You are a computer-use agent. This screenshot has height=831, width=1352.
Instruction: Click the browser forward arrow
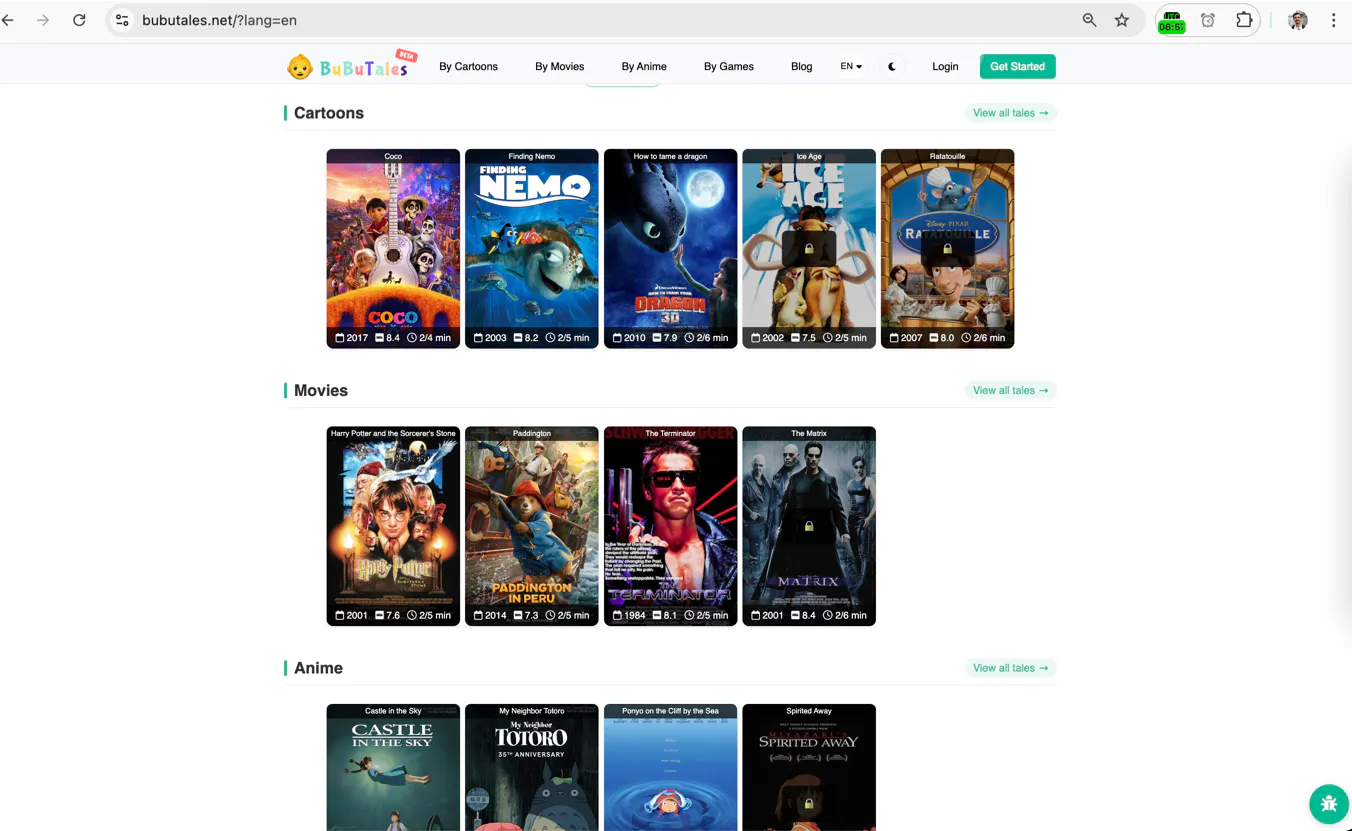click(x=43, y=20)
